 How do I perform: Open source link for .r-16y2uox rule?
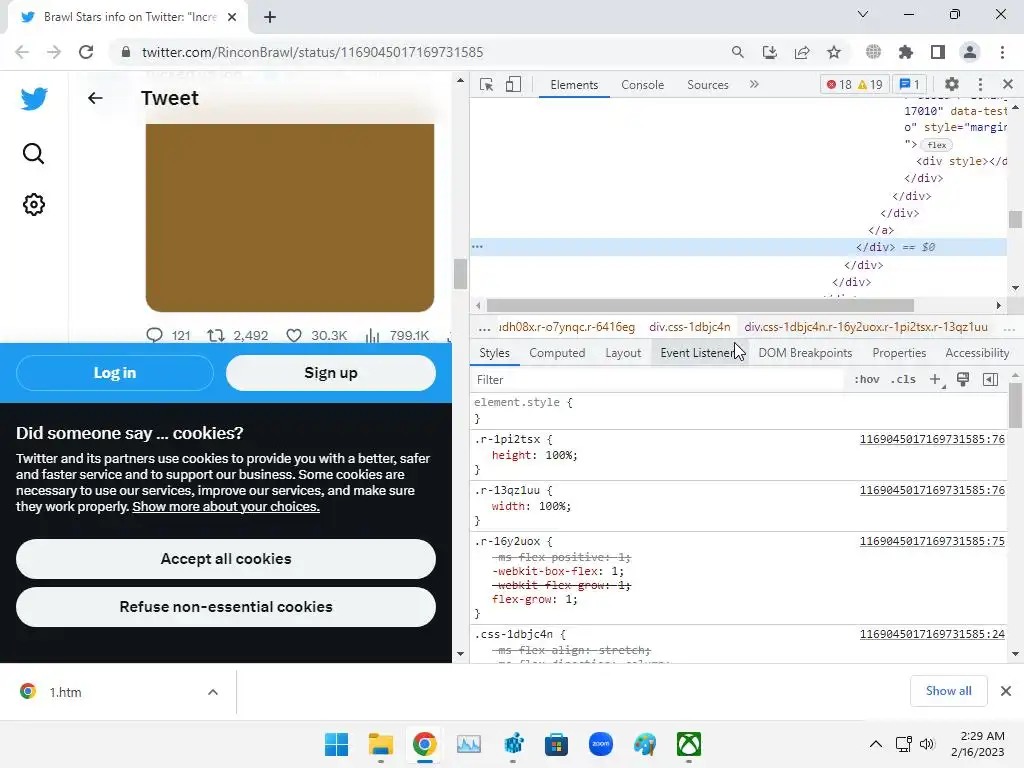tap(932, 541)
